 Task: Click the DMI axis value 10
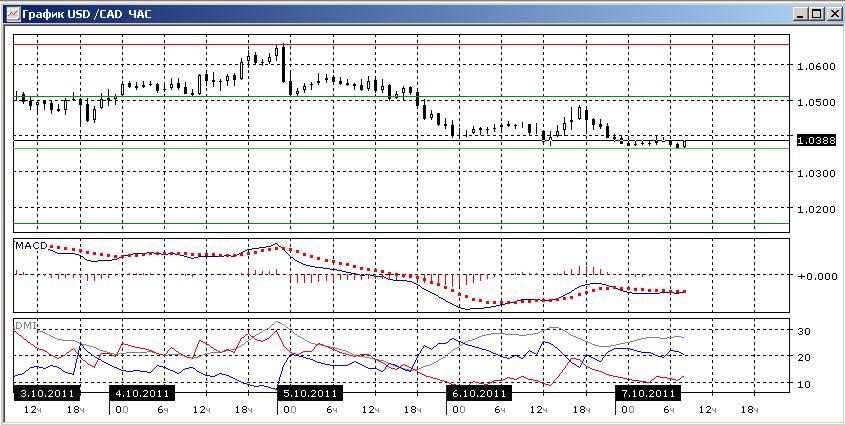(805, 384)
